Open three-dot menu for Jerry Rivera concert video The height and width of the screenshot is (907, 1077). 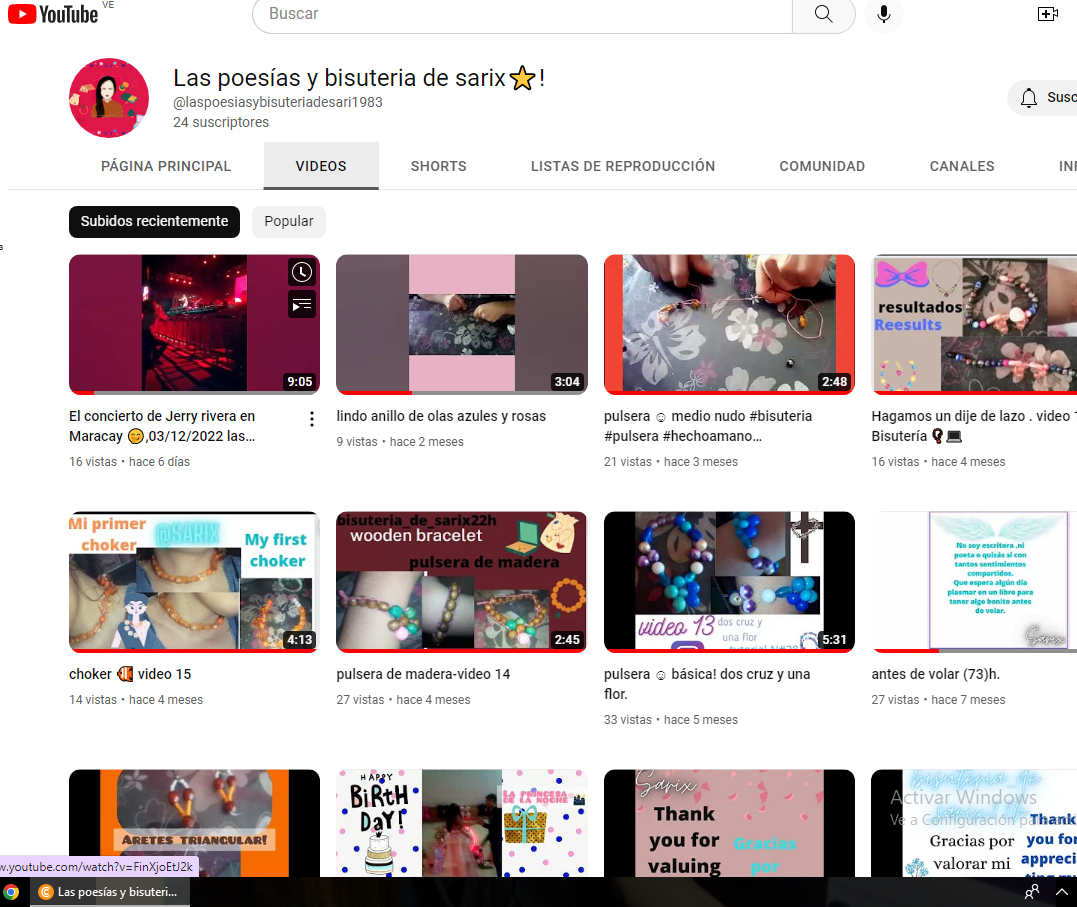point(312,419)
